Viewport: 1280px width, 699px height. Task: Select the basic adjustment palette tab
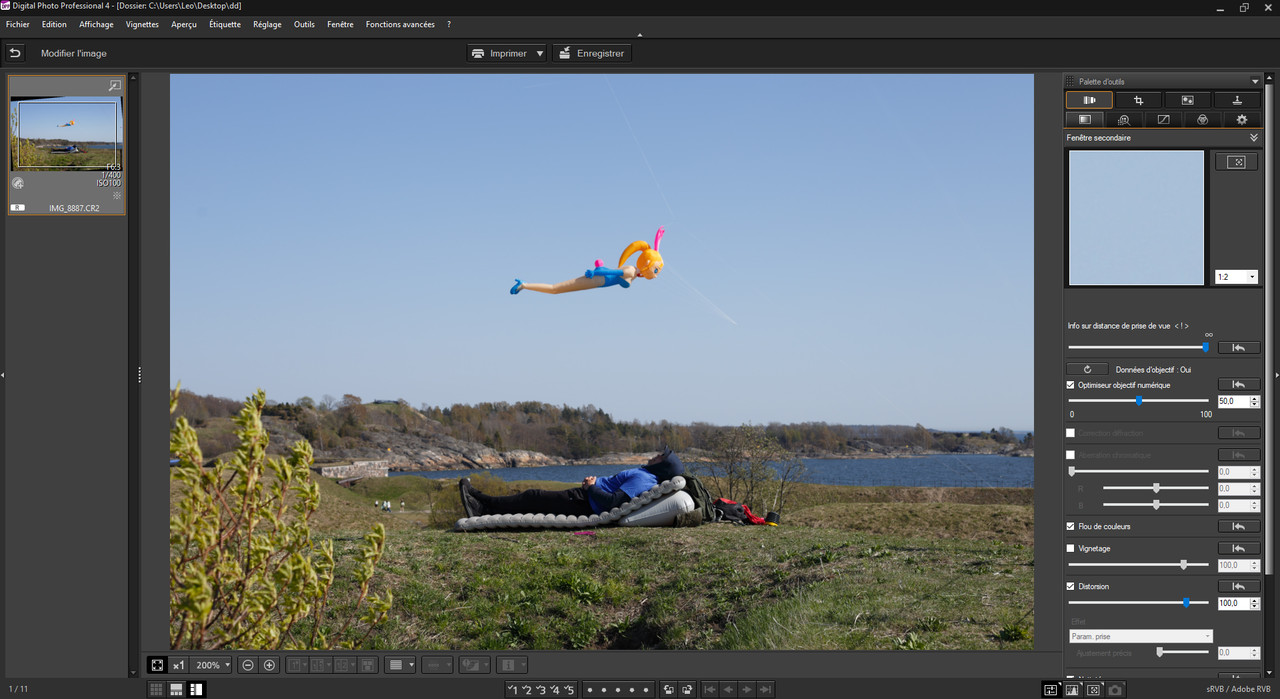(x=1085, y=119)
